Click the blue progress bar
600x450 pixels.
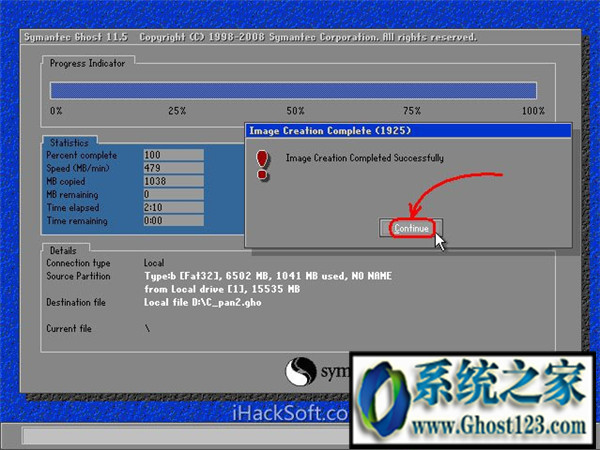click(x=293, y=91)
